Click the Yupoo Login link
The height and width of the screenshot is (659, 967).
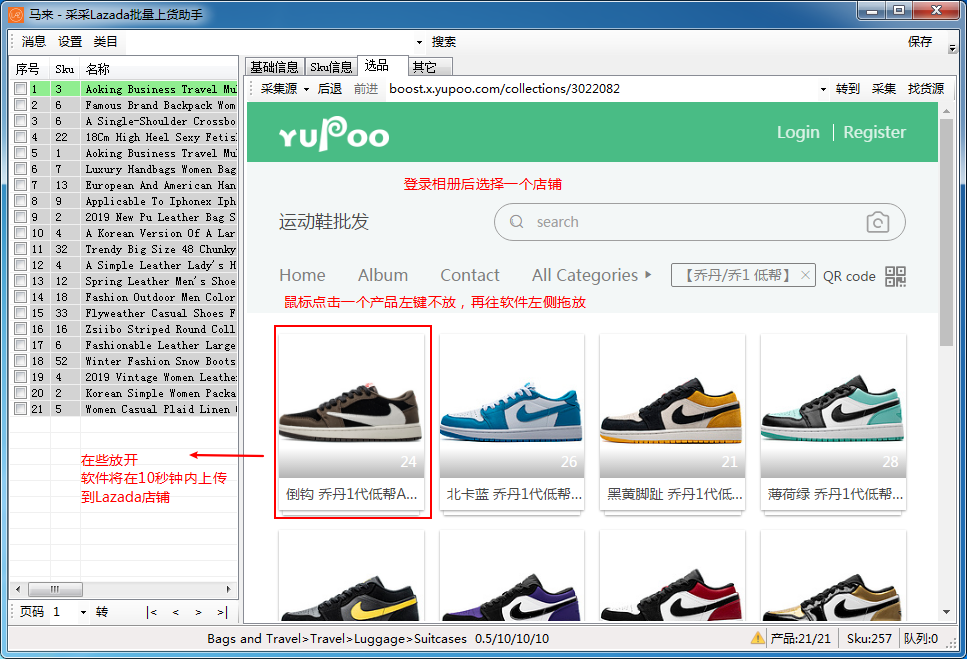[798, 132]
